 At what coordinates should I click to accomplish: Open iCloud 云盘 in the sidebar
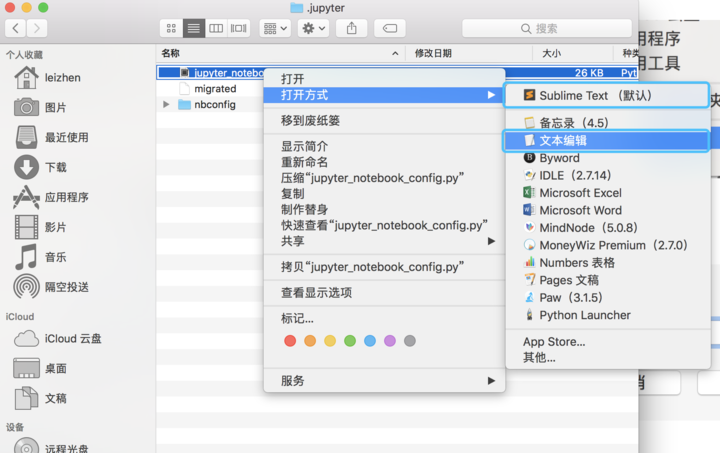58,339
